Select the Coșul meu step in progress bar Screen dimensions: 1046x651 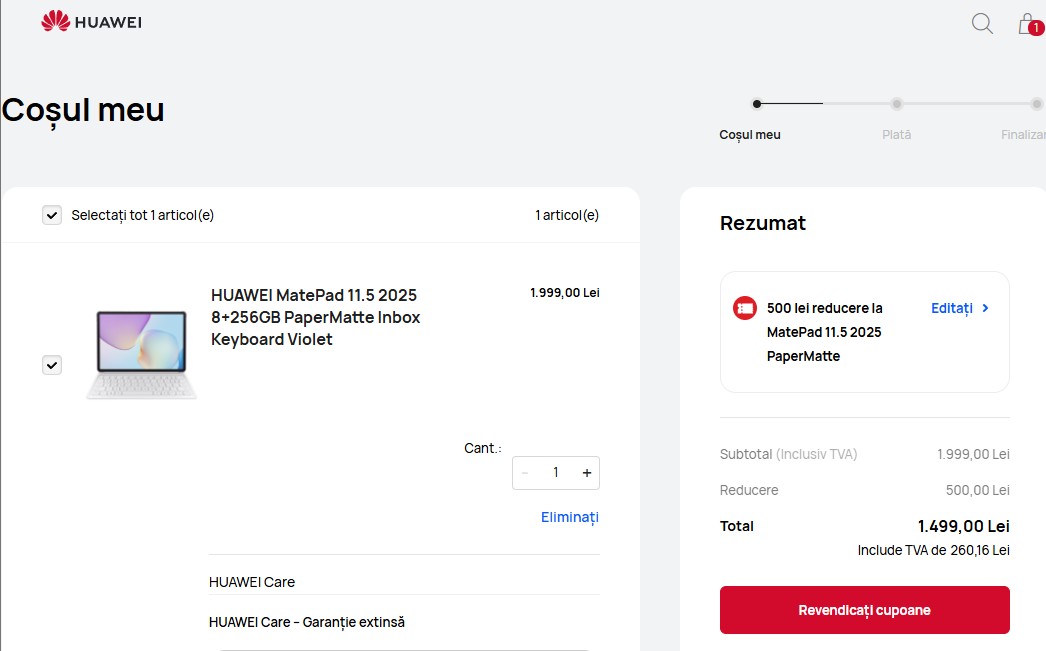(750, 135)
